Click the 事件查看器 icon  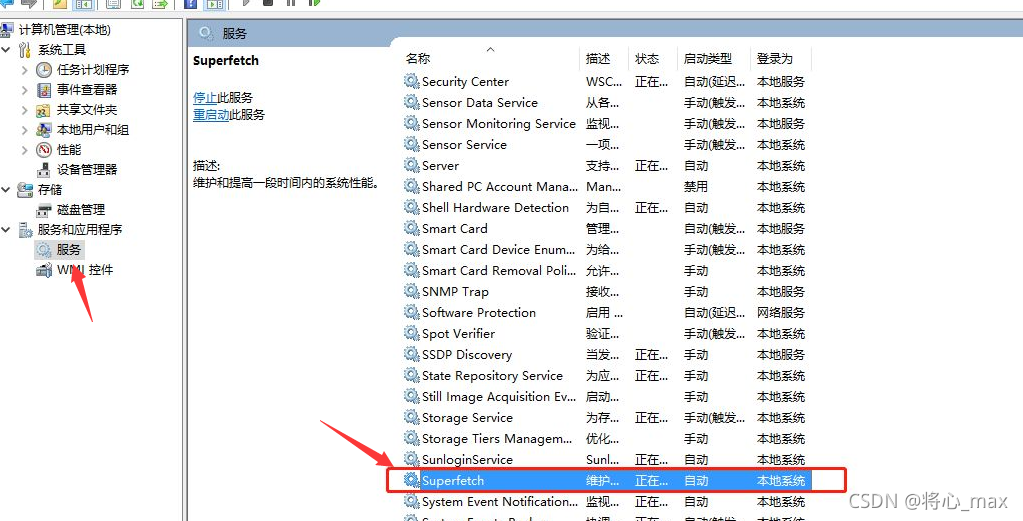tap(44, 90)
